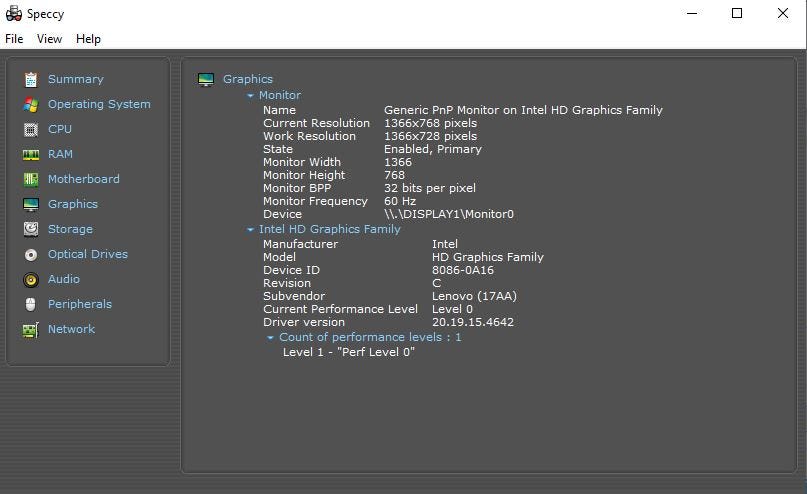Click the 60 Hz frequency value
This screenshot has height=494, width=807.
(x=400, y=201)
